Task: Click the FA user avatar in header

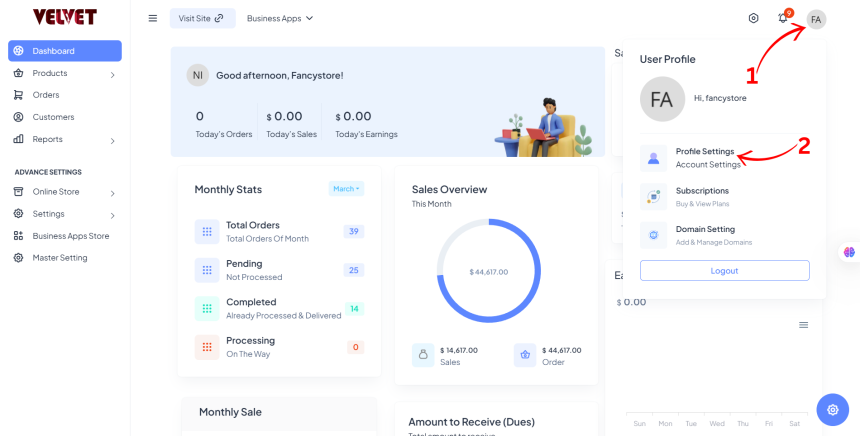Action: (x=816, y=19)
